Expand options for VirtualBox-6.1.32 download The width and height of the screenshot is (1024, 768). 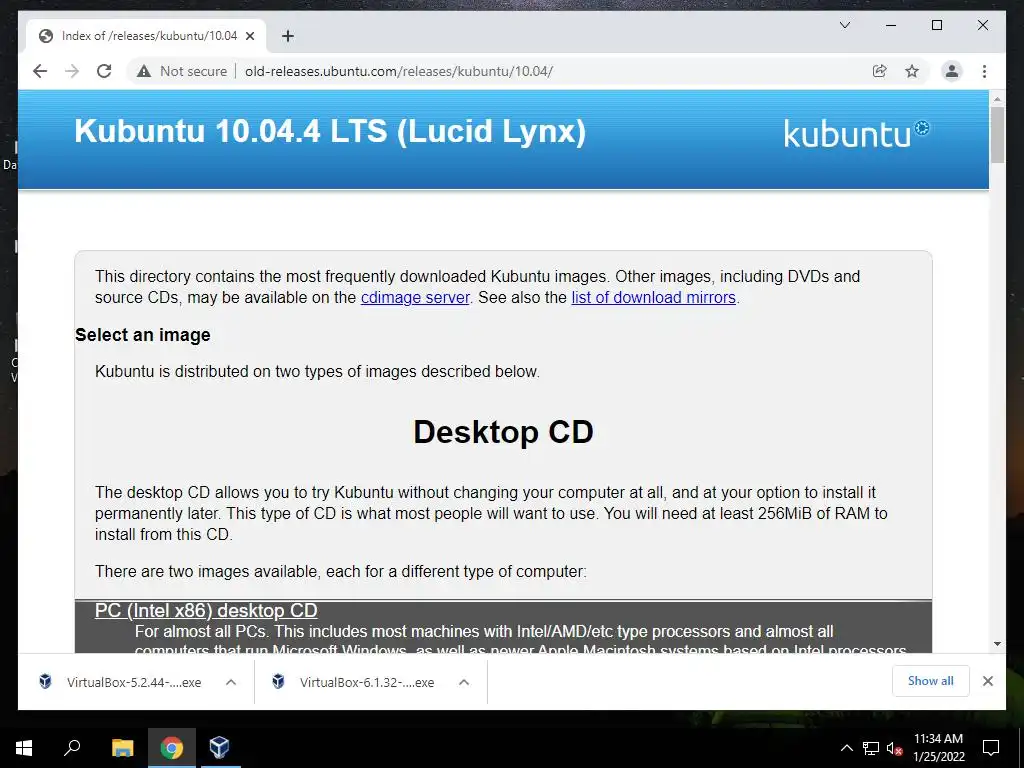coord(464,682)
